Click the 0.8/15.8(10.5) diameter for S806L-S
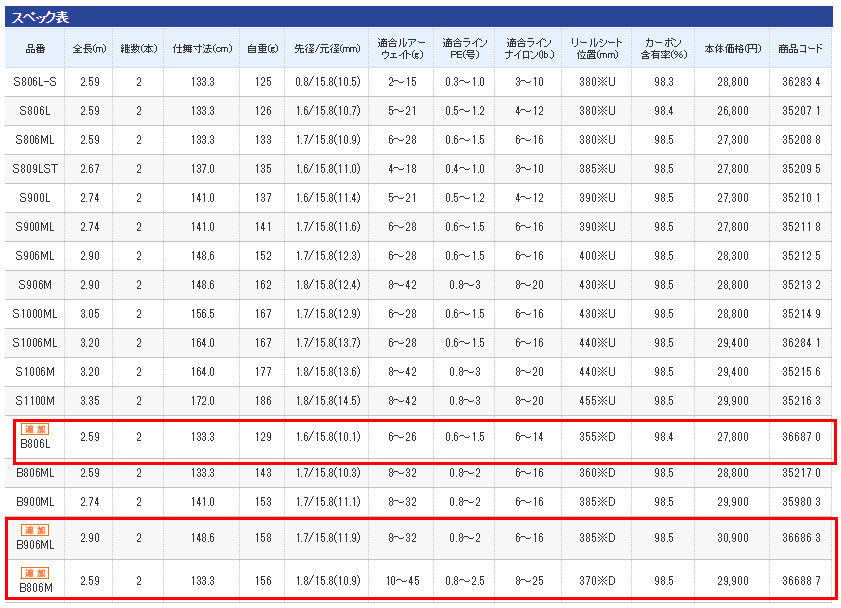841x608 pixels. [x=328, y=82]
